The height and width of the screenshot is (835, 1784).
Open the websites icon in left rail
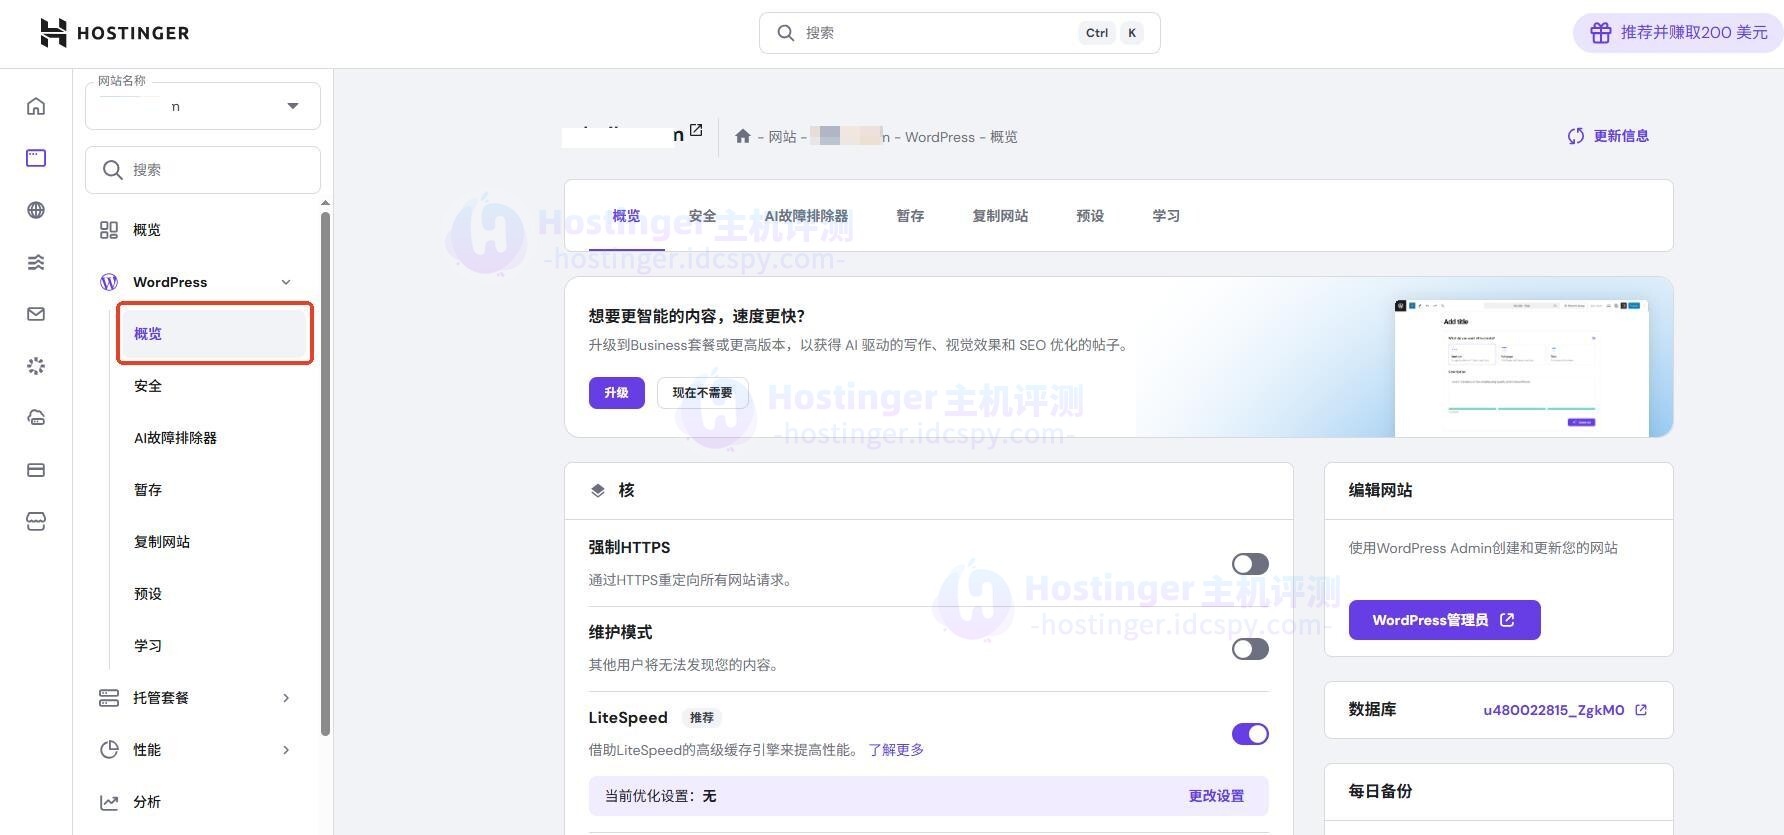(36, 158)
